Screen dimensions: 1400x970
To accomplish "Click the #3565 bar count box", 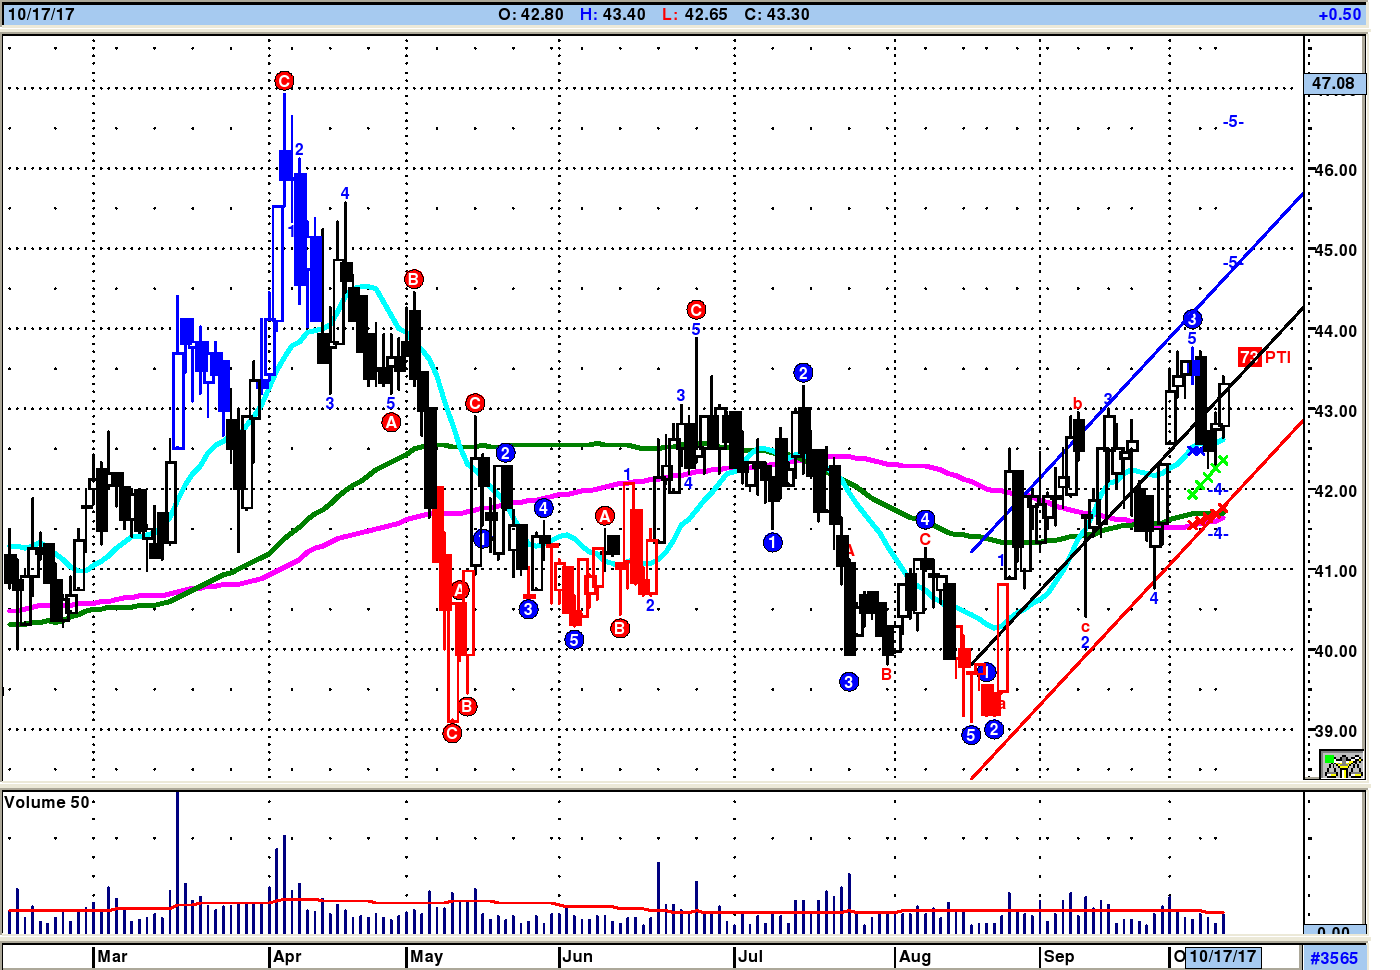I will click(x=1334, y=958).
